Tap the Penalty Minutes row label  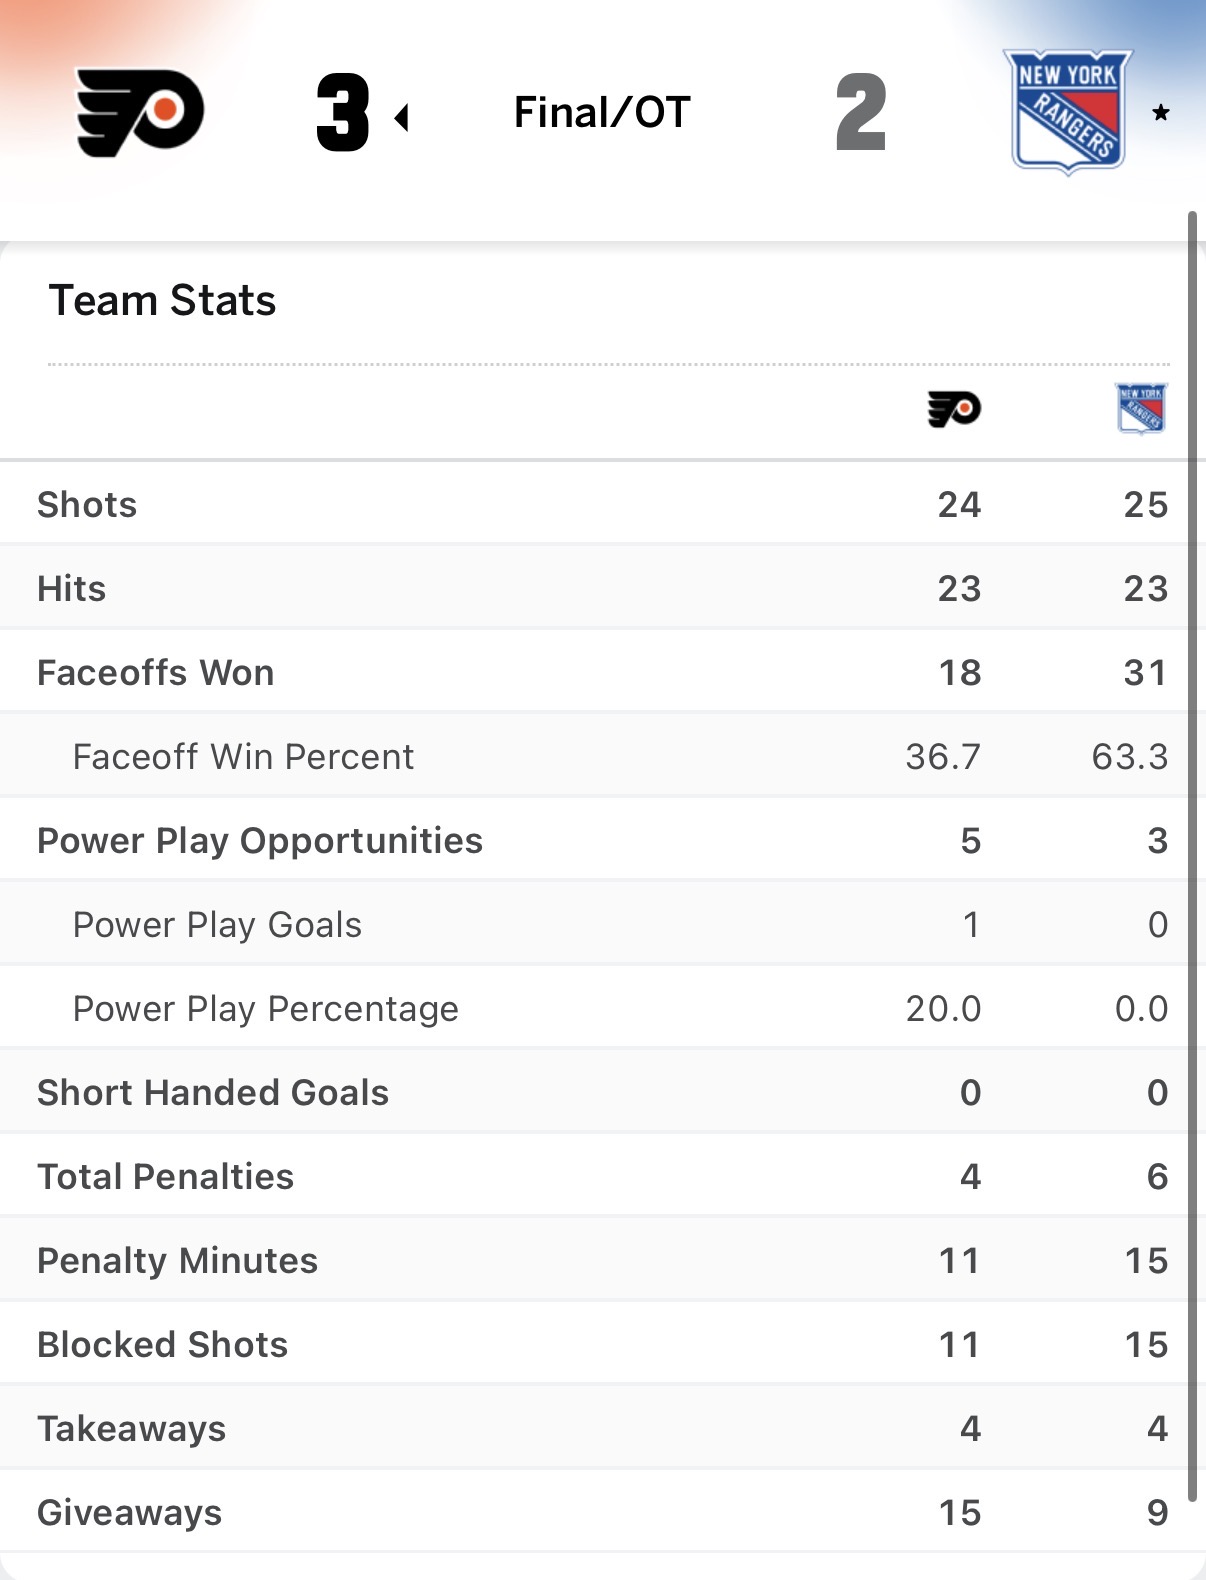177,1261
